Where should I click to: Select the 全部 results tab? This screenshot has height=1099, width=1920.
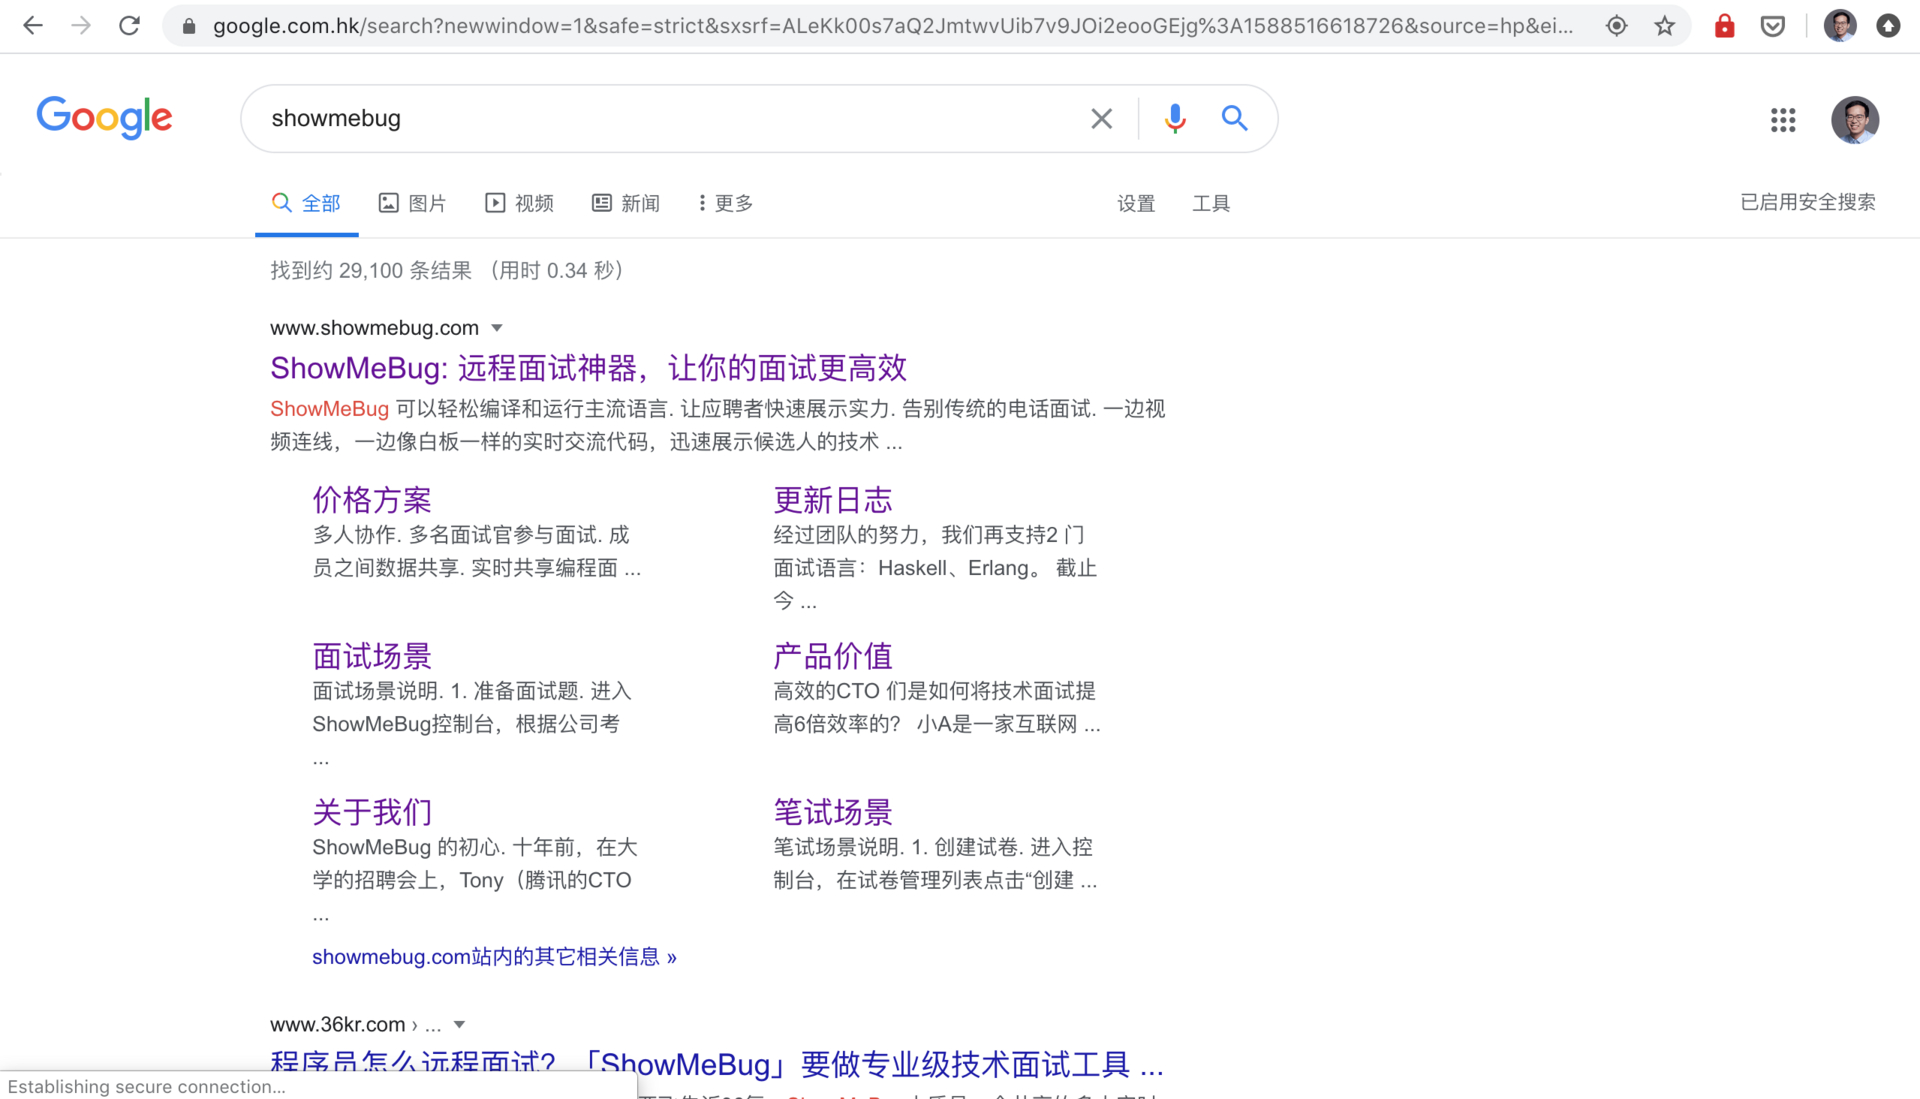(x=307, y=204)
